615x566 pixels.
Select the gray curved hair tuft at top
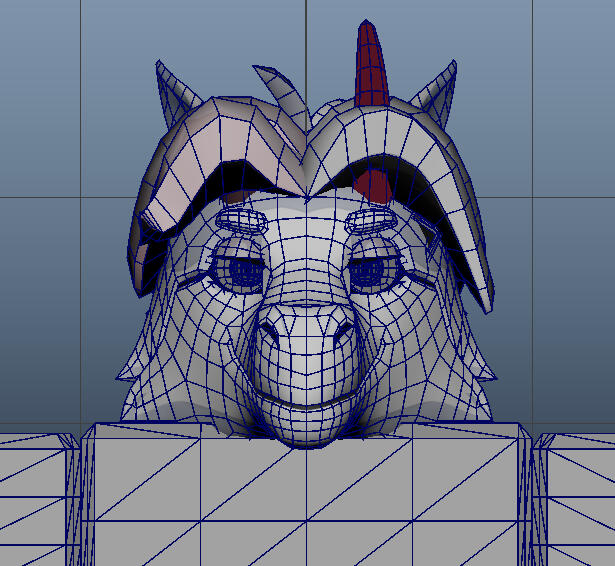(x=282, y=92)
